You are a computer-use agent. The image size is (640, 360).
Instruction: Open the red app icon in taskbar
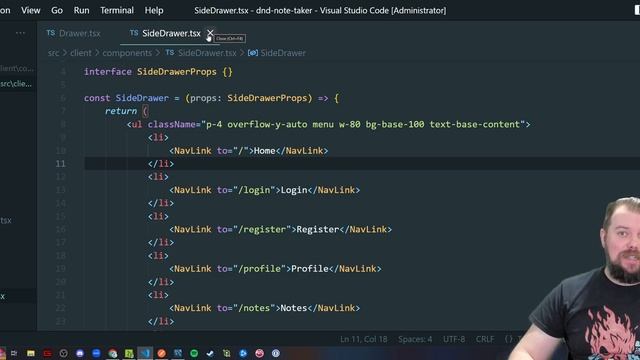point(47,353)
